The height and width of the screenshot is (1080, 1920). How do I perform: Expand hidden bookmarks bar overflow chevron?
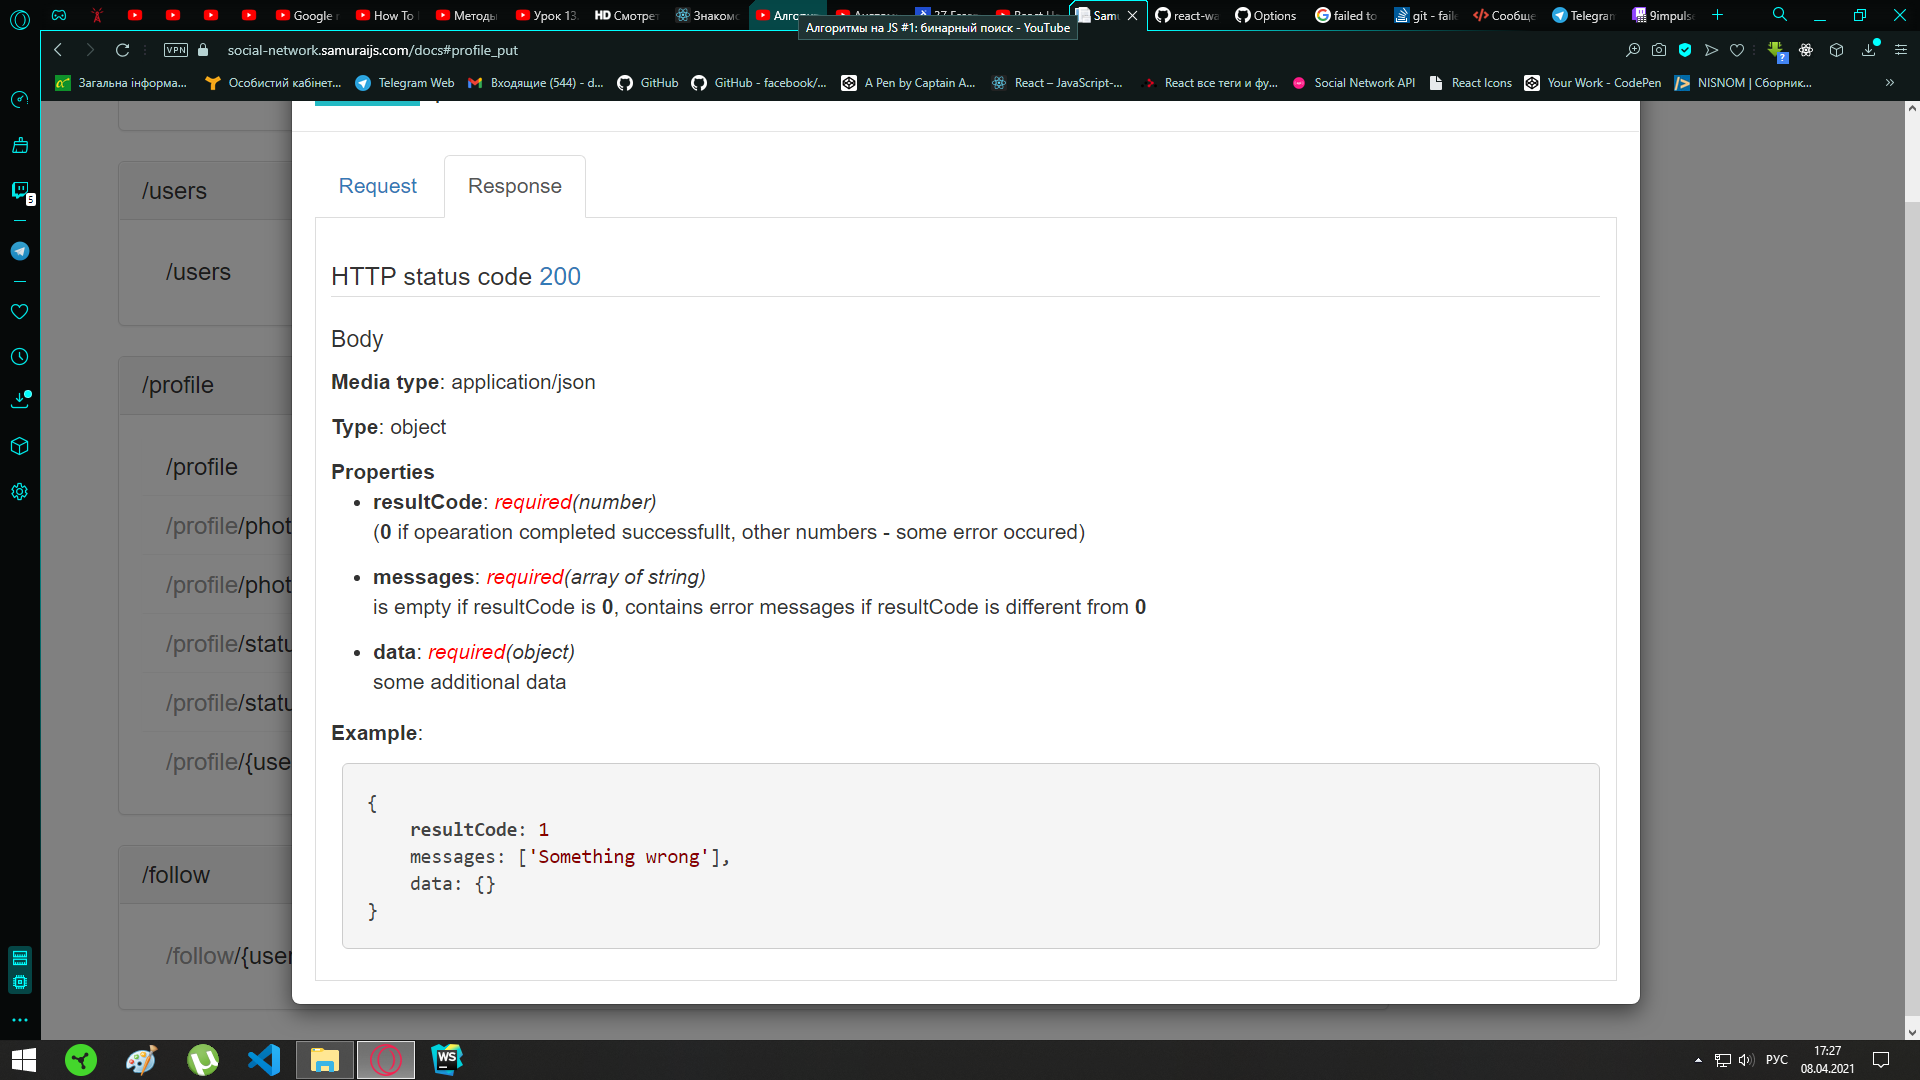click(1889, 83)
